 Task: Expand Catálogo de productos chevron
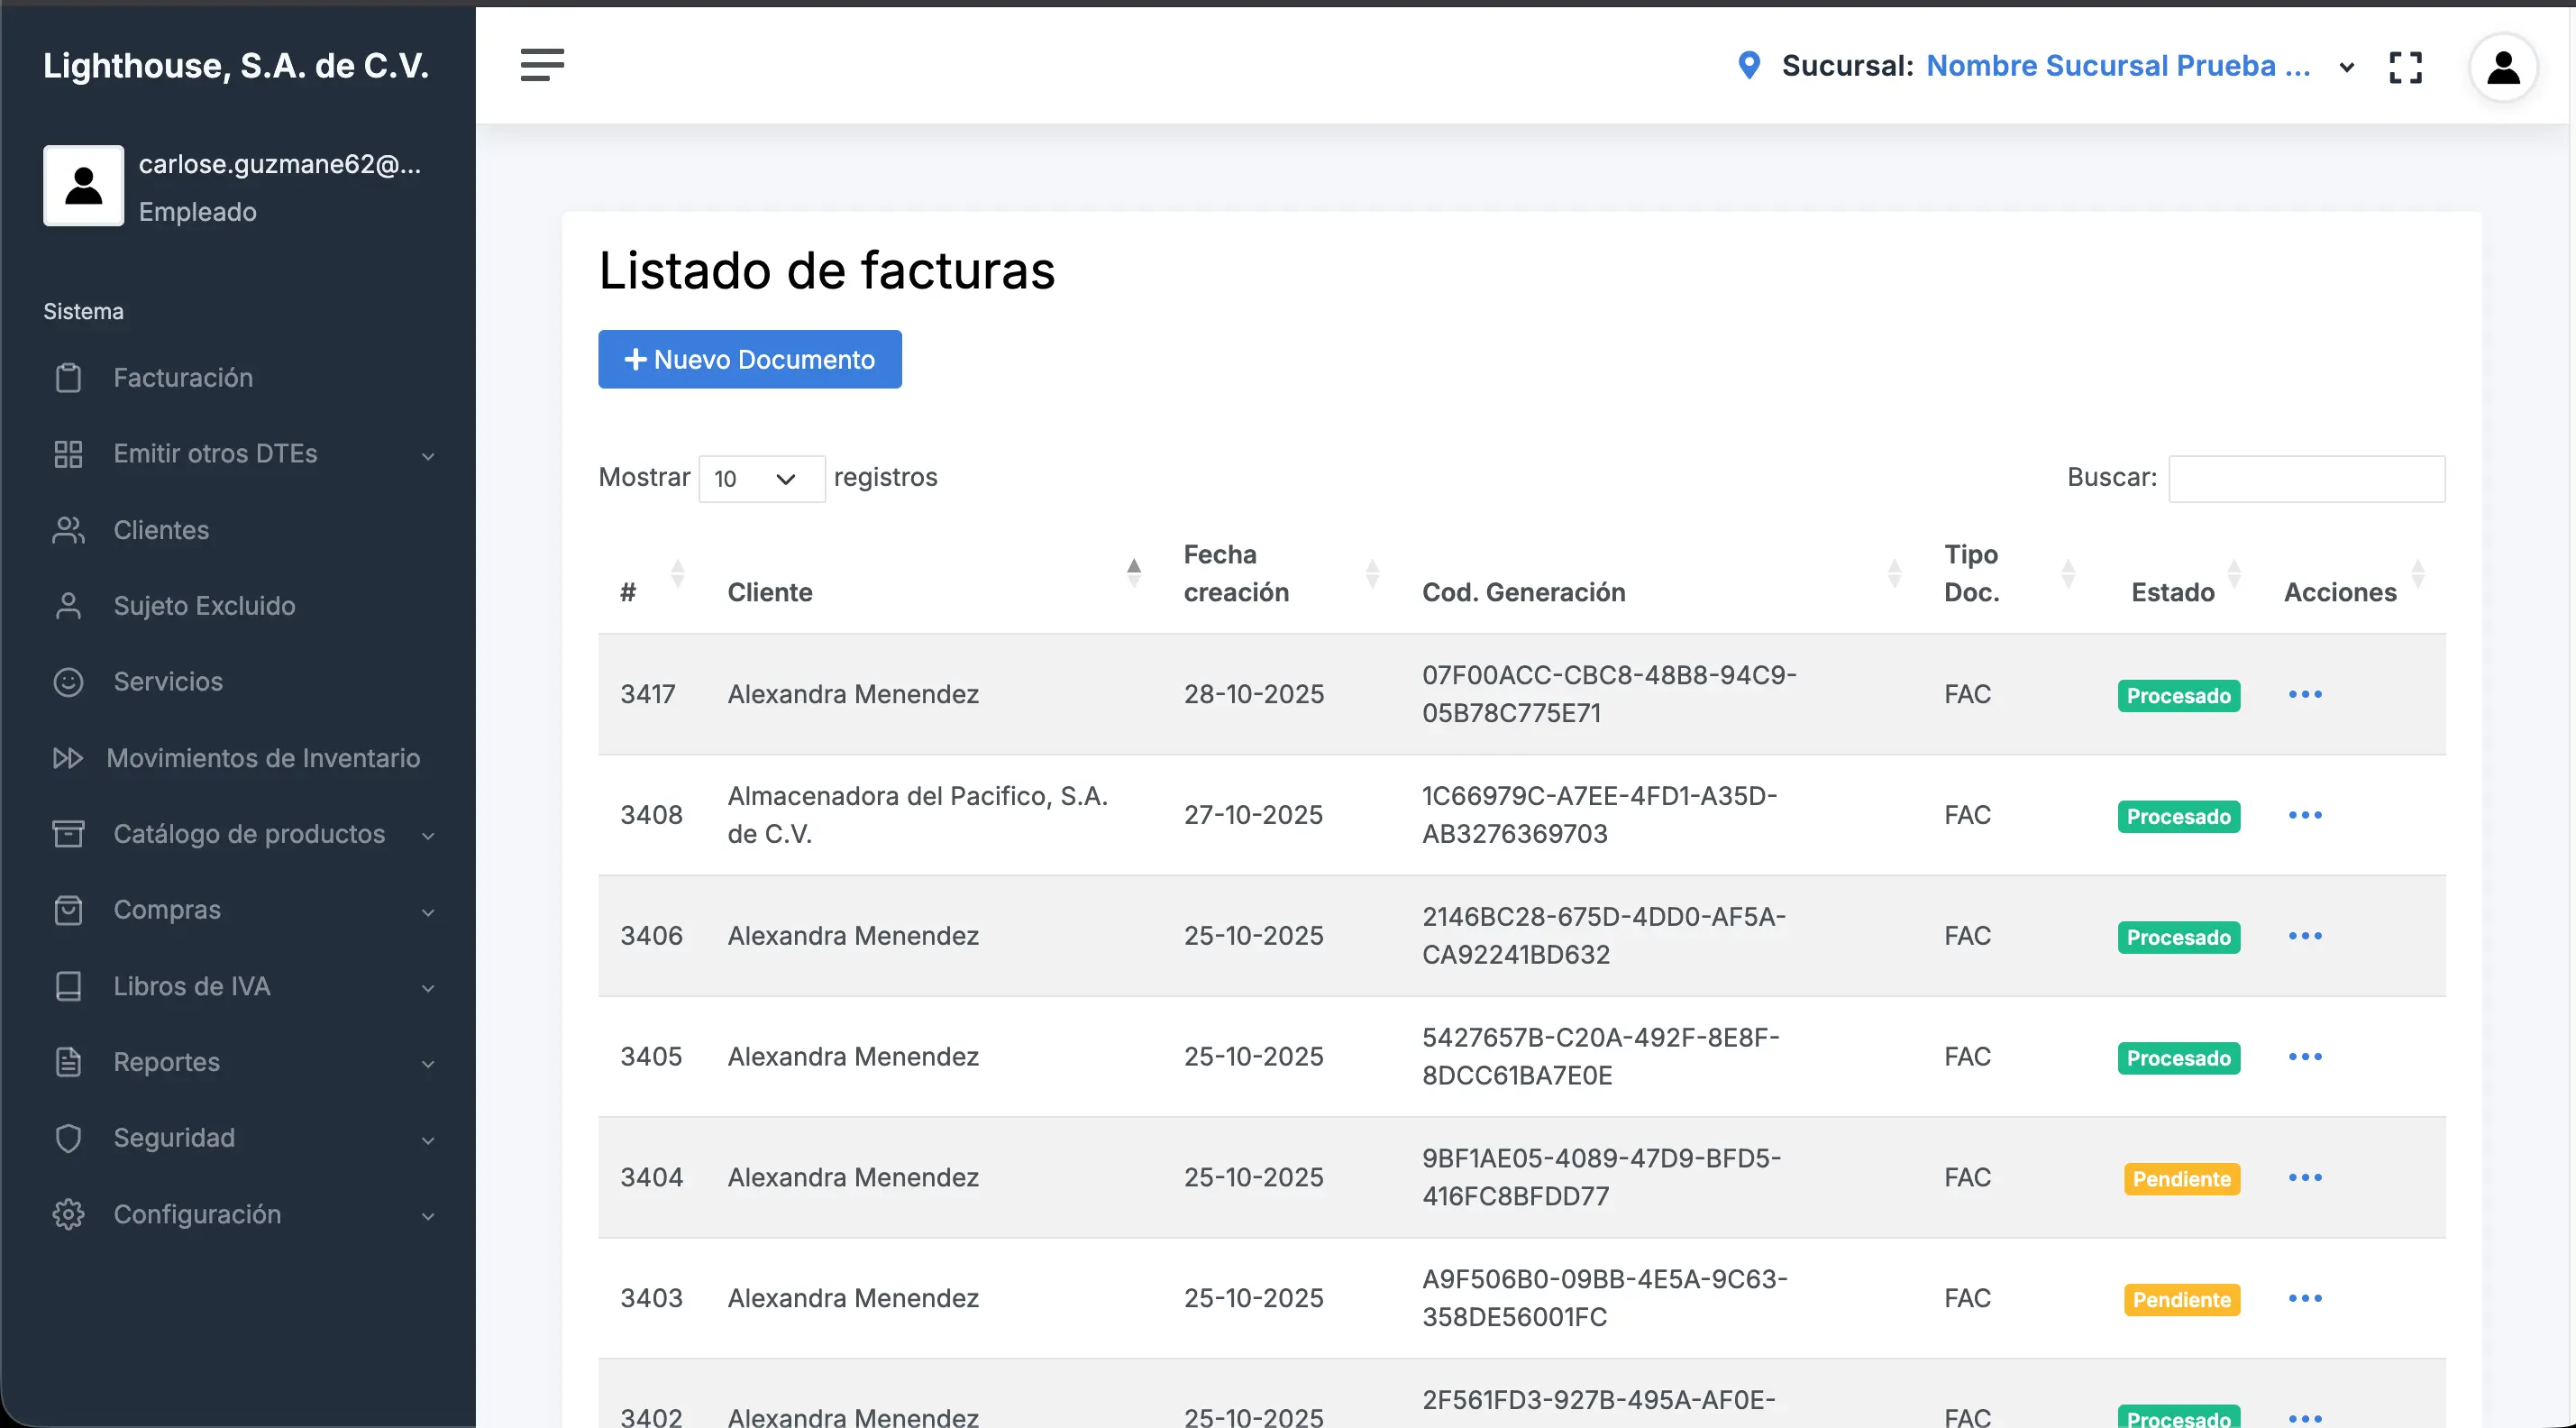pyautogui.click(x=428, y=837)
